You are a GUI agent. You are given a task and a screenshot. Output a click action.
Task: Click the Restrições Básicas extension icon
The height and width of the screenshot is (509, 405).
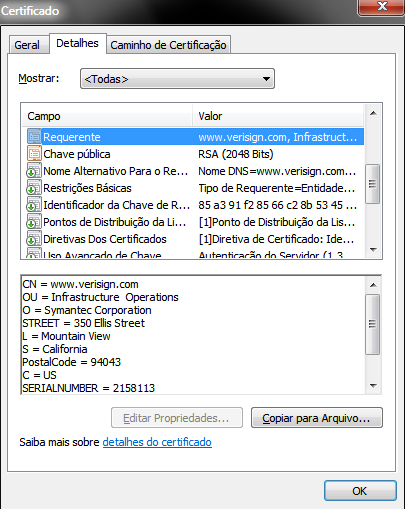[x=34, y=188]
